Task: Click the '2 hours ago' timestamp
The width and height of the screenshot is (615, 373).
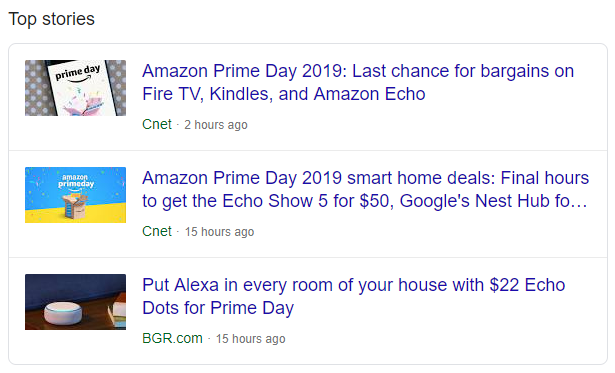Action: 216,125
